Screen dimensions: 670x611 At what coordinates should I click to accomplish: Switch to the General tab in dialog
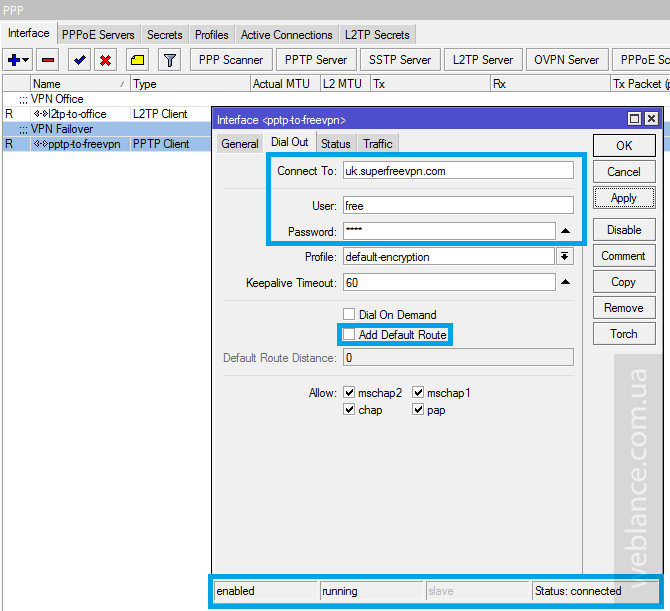coord(240,144)
